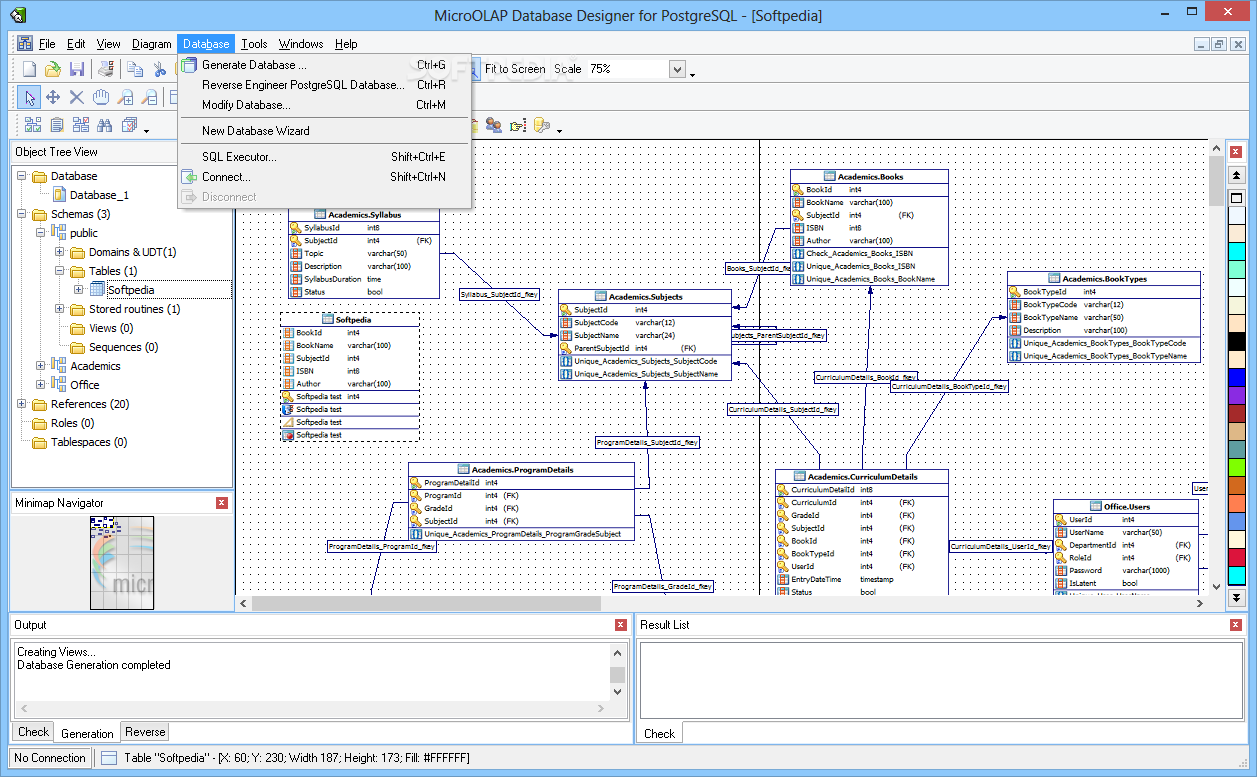
Task: Open the Diagram menu
Action: pyautogui.click(x=152, y=44)
